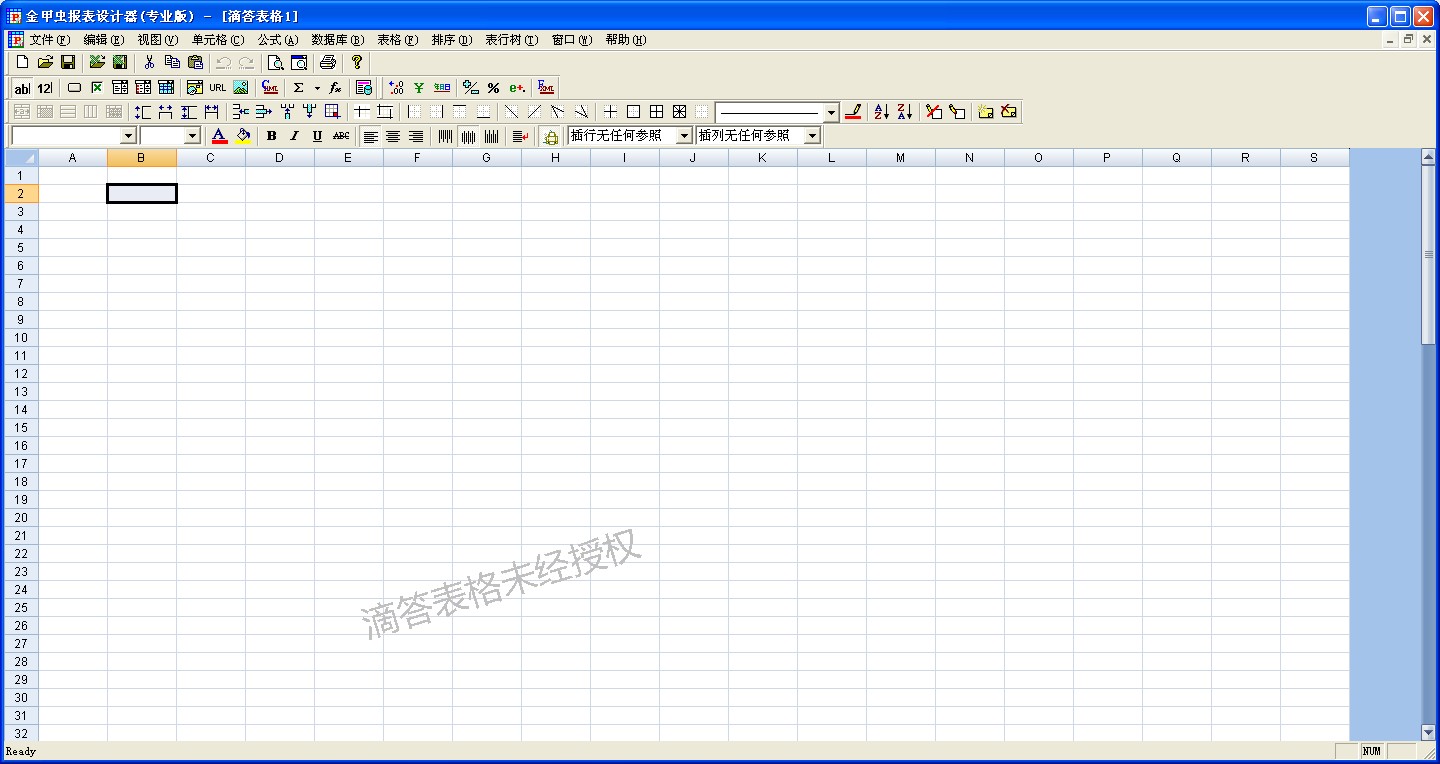Viewport: 1440px width, 764px height.
Task: Insert a picture cell with the image icon
Action: pos(240,88)
